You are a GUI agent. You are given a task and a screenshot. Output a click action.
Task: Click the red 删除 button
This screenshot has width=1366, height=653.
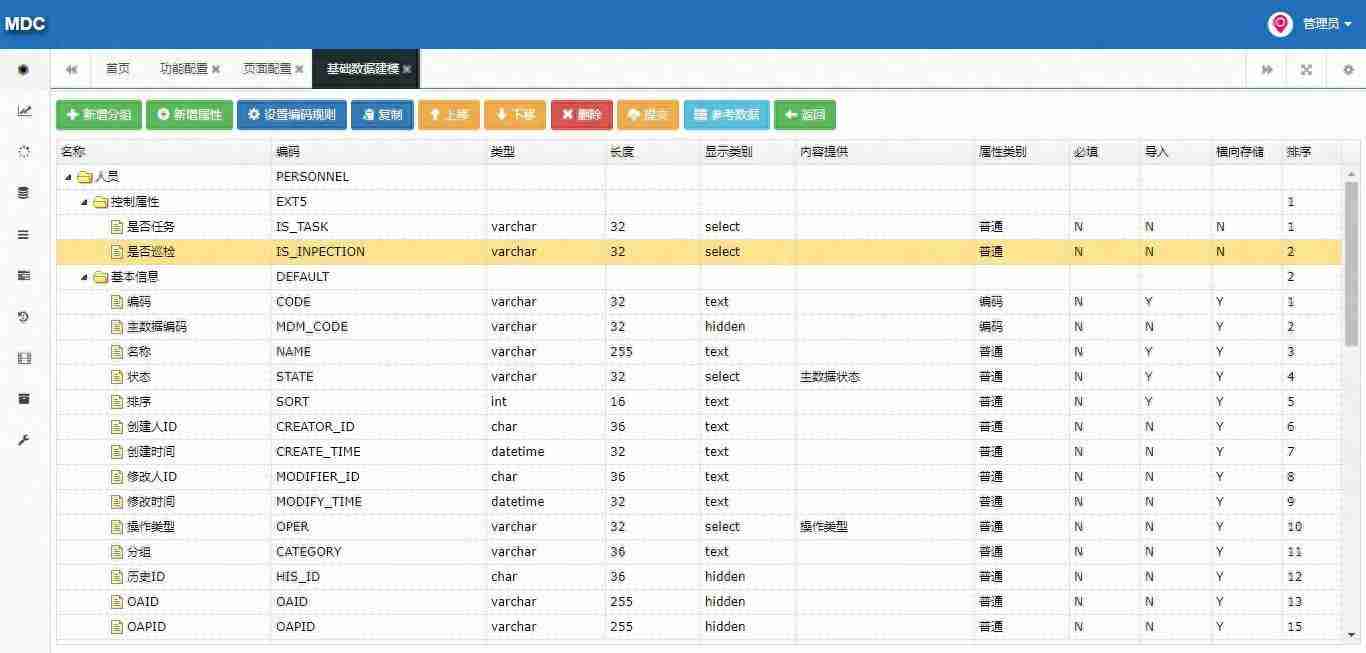[581, 115]
